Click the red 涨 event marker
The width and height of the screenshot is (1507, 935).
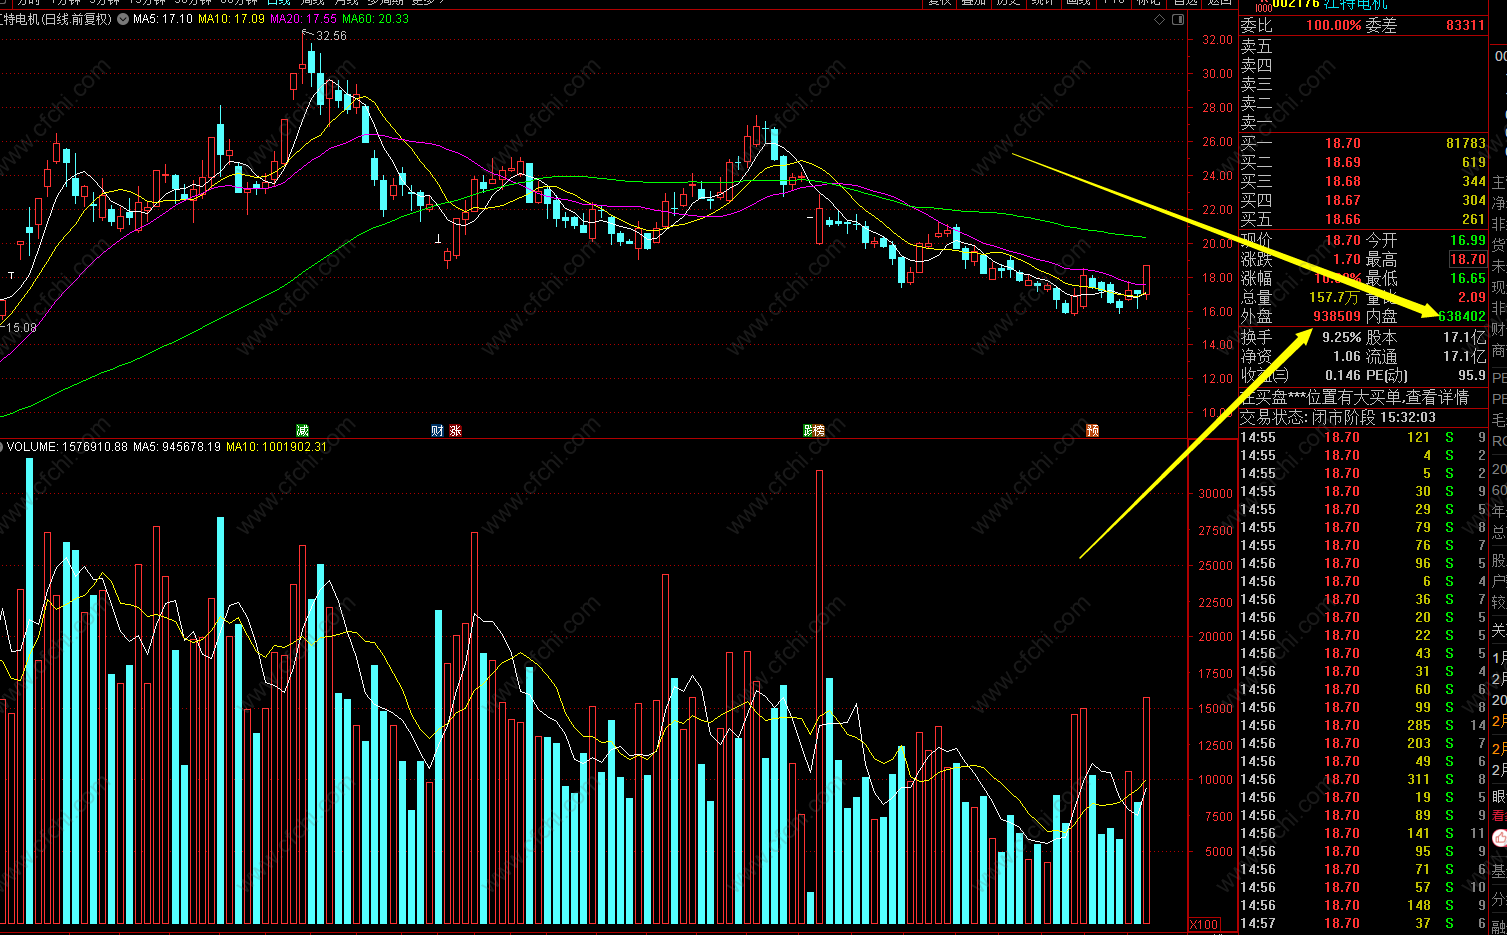[x=455, y=431]
